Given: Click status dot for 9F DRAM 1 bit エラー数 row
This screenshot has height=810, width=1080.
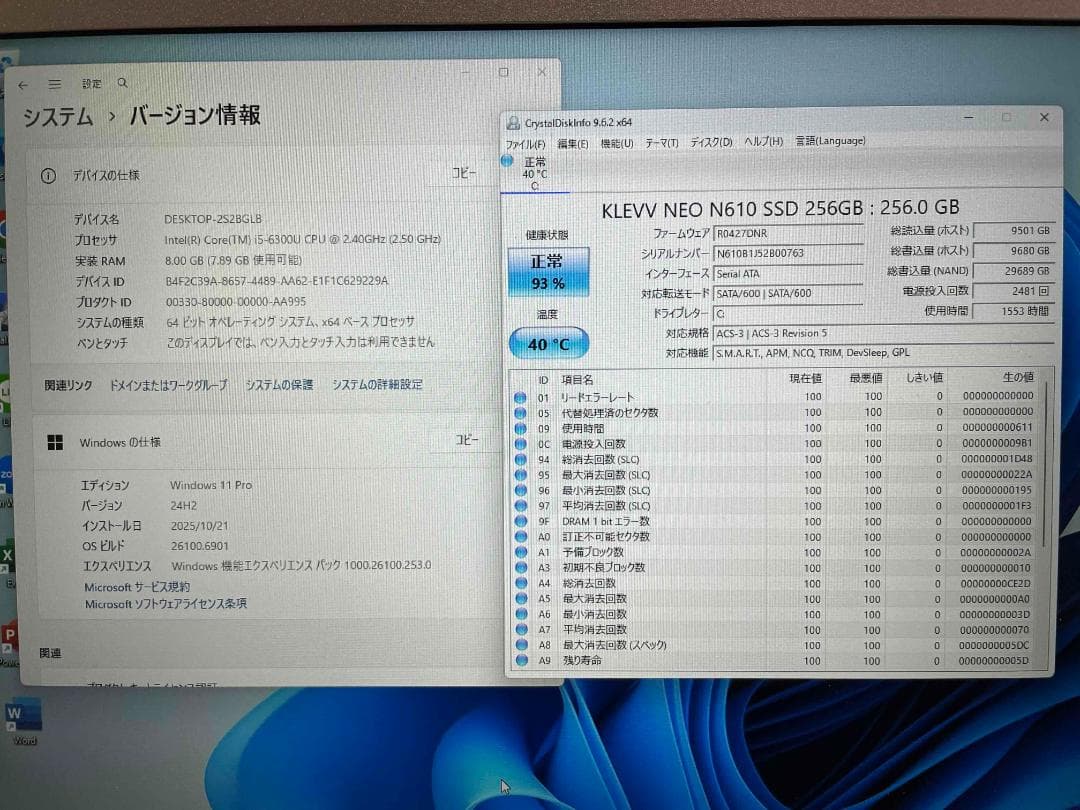Looking at the screenshot, I should (x=521, y=521).
